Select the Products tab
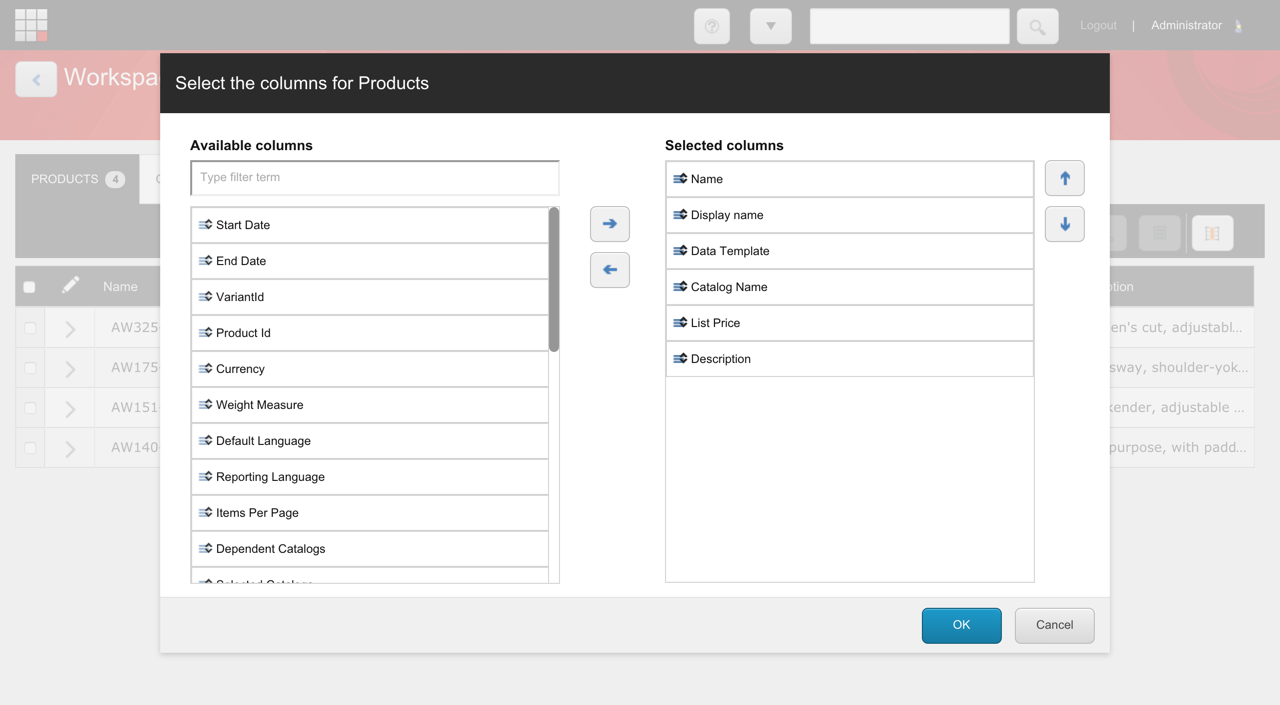This screenshot has width=1280, height=705. coord(77,179)
